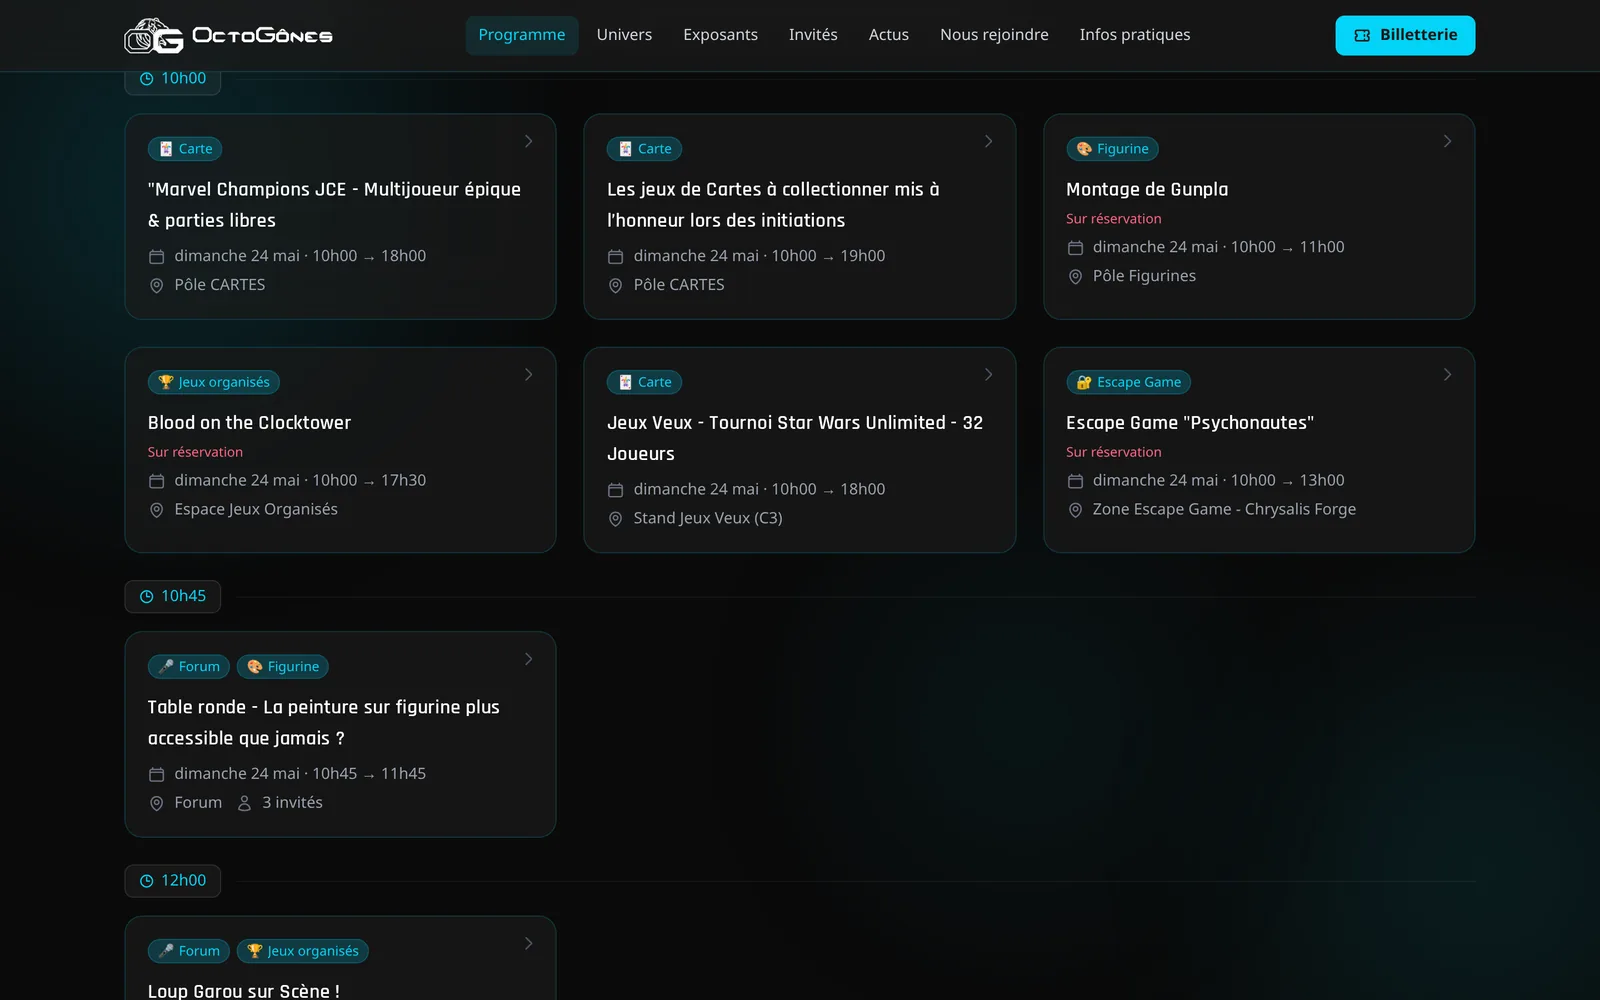Click location pin on Cartes à collectionner card

(616, 285)
